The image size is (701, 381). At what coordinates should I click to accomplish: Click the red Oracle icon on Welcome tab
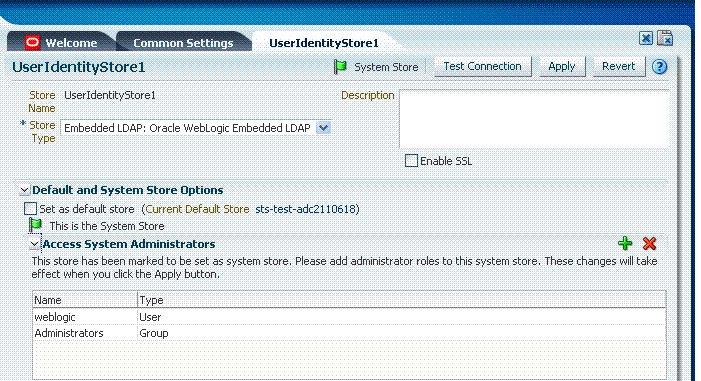click(33, 42)
